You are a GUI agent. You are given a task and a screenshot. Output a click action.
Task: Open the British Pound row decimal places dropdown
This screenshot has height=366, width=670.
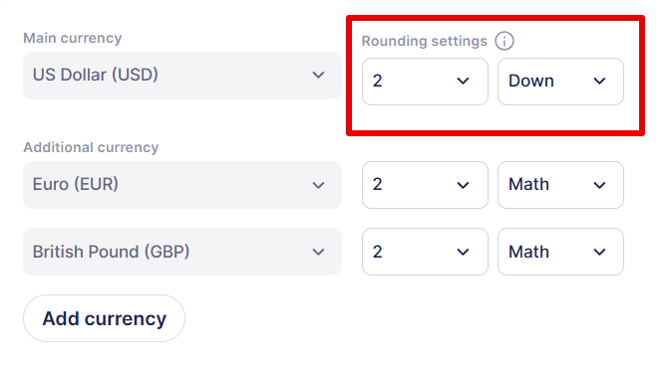pos(425,252)
